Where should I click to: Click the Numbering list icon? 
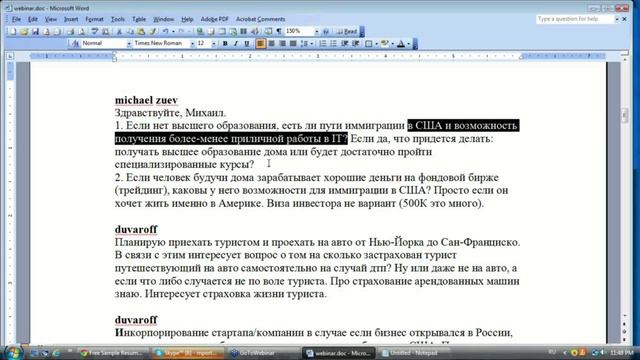323,43
